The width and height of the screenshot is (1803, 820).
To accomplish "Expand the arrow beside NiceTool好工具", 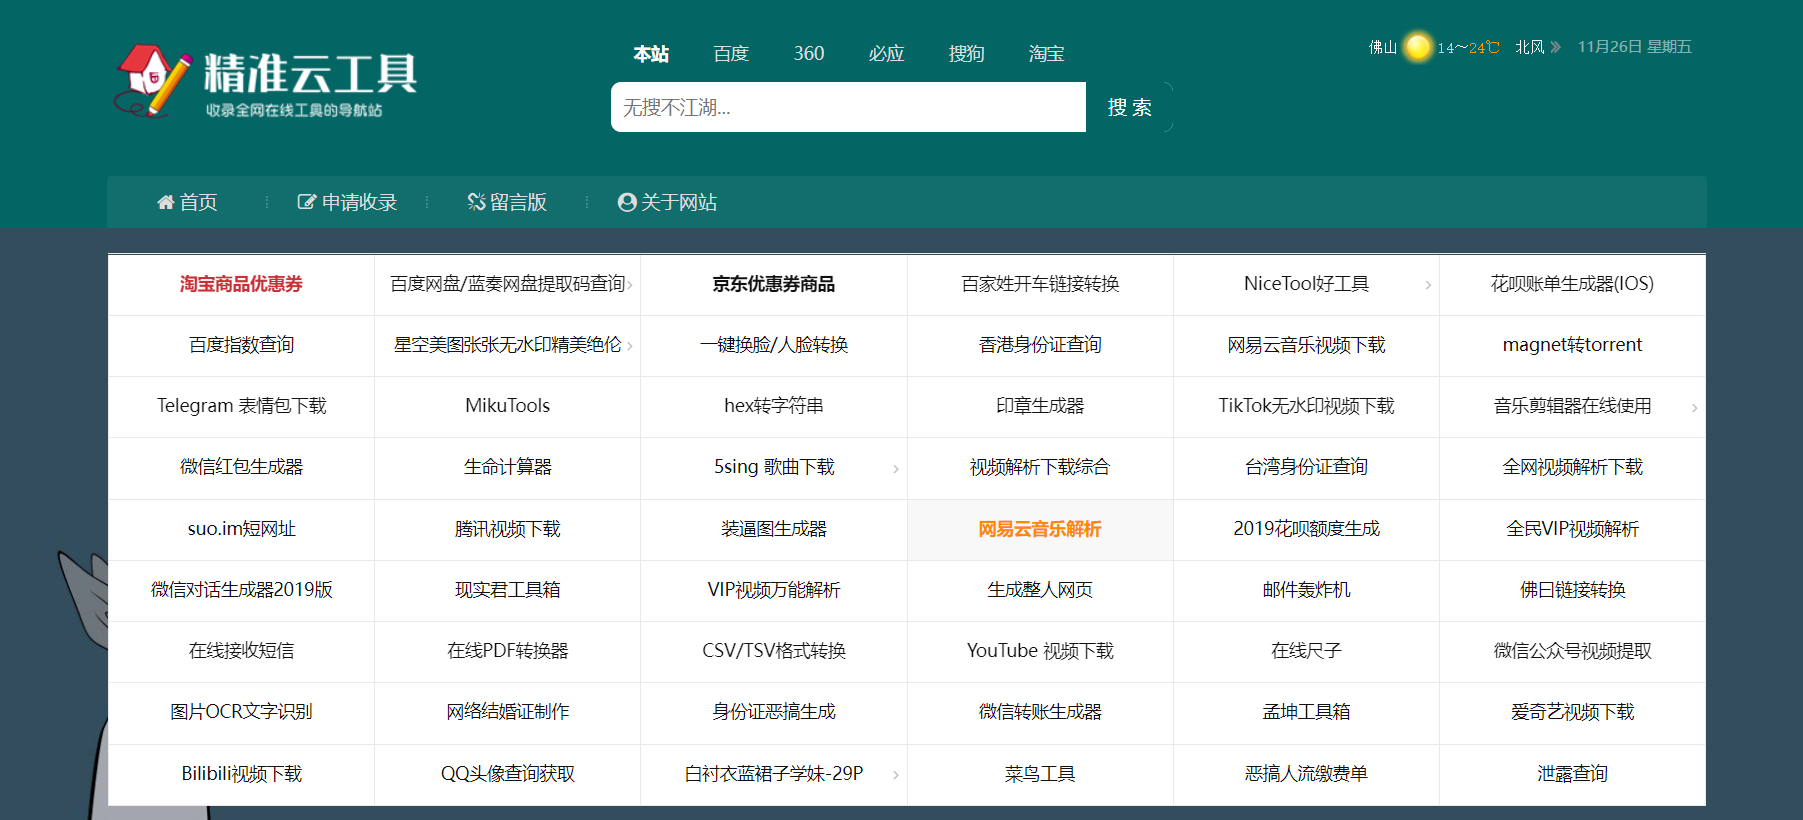I will click(1427, 285).
